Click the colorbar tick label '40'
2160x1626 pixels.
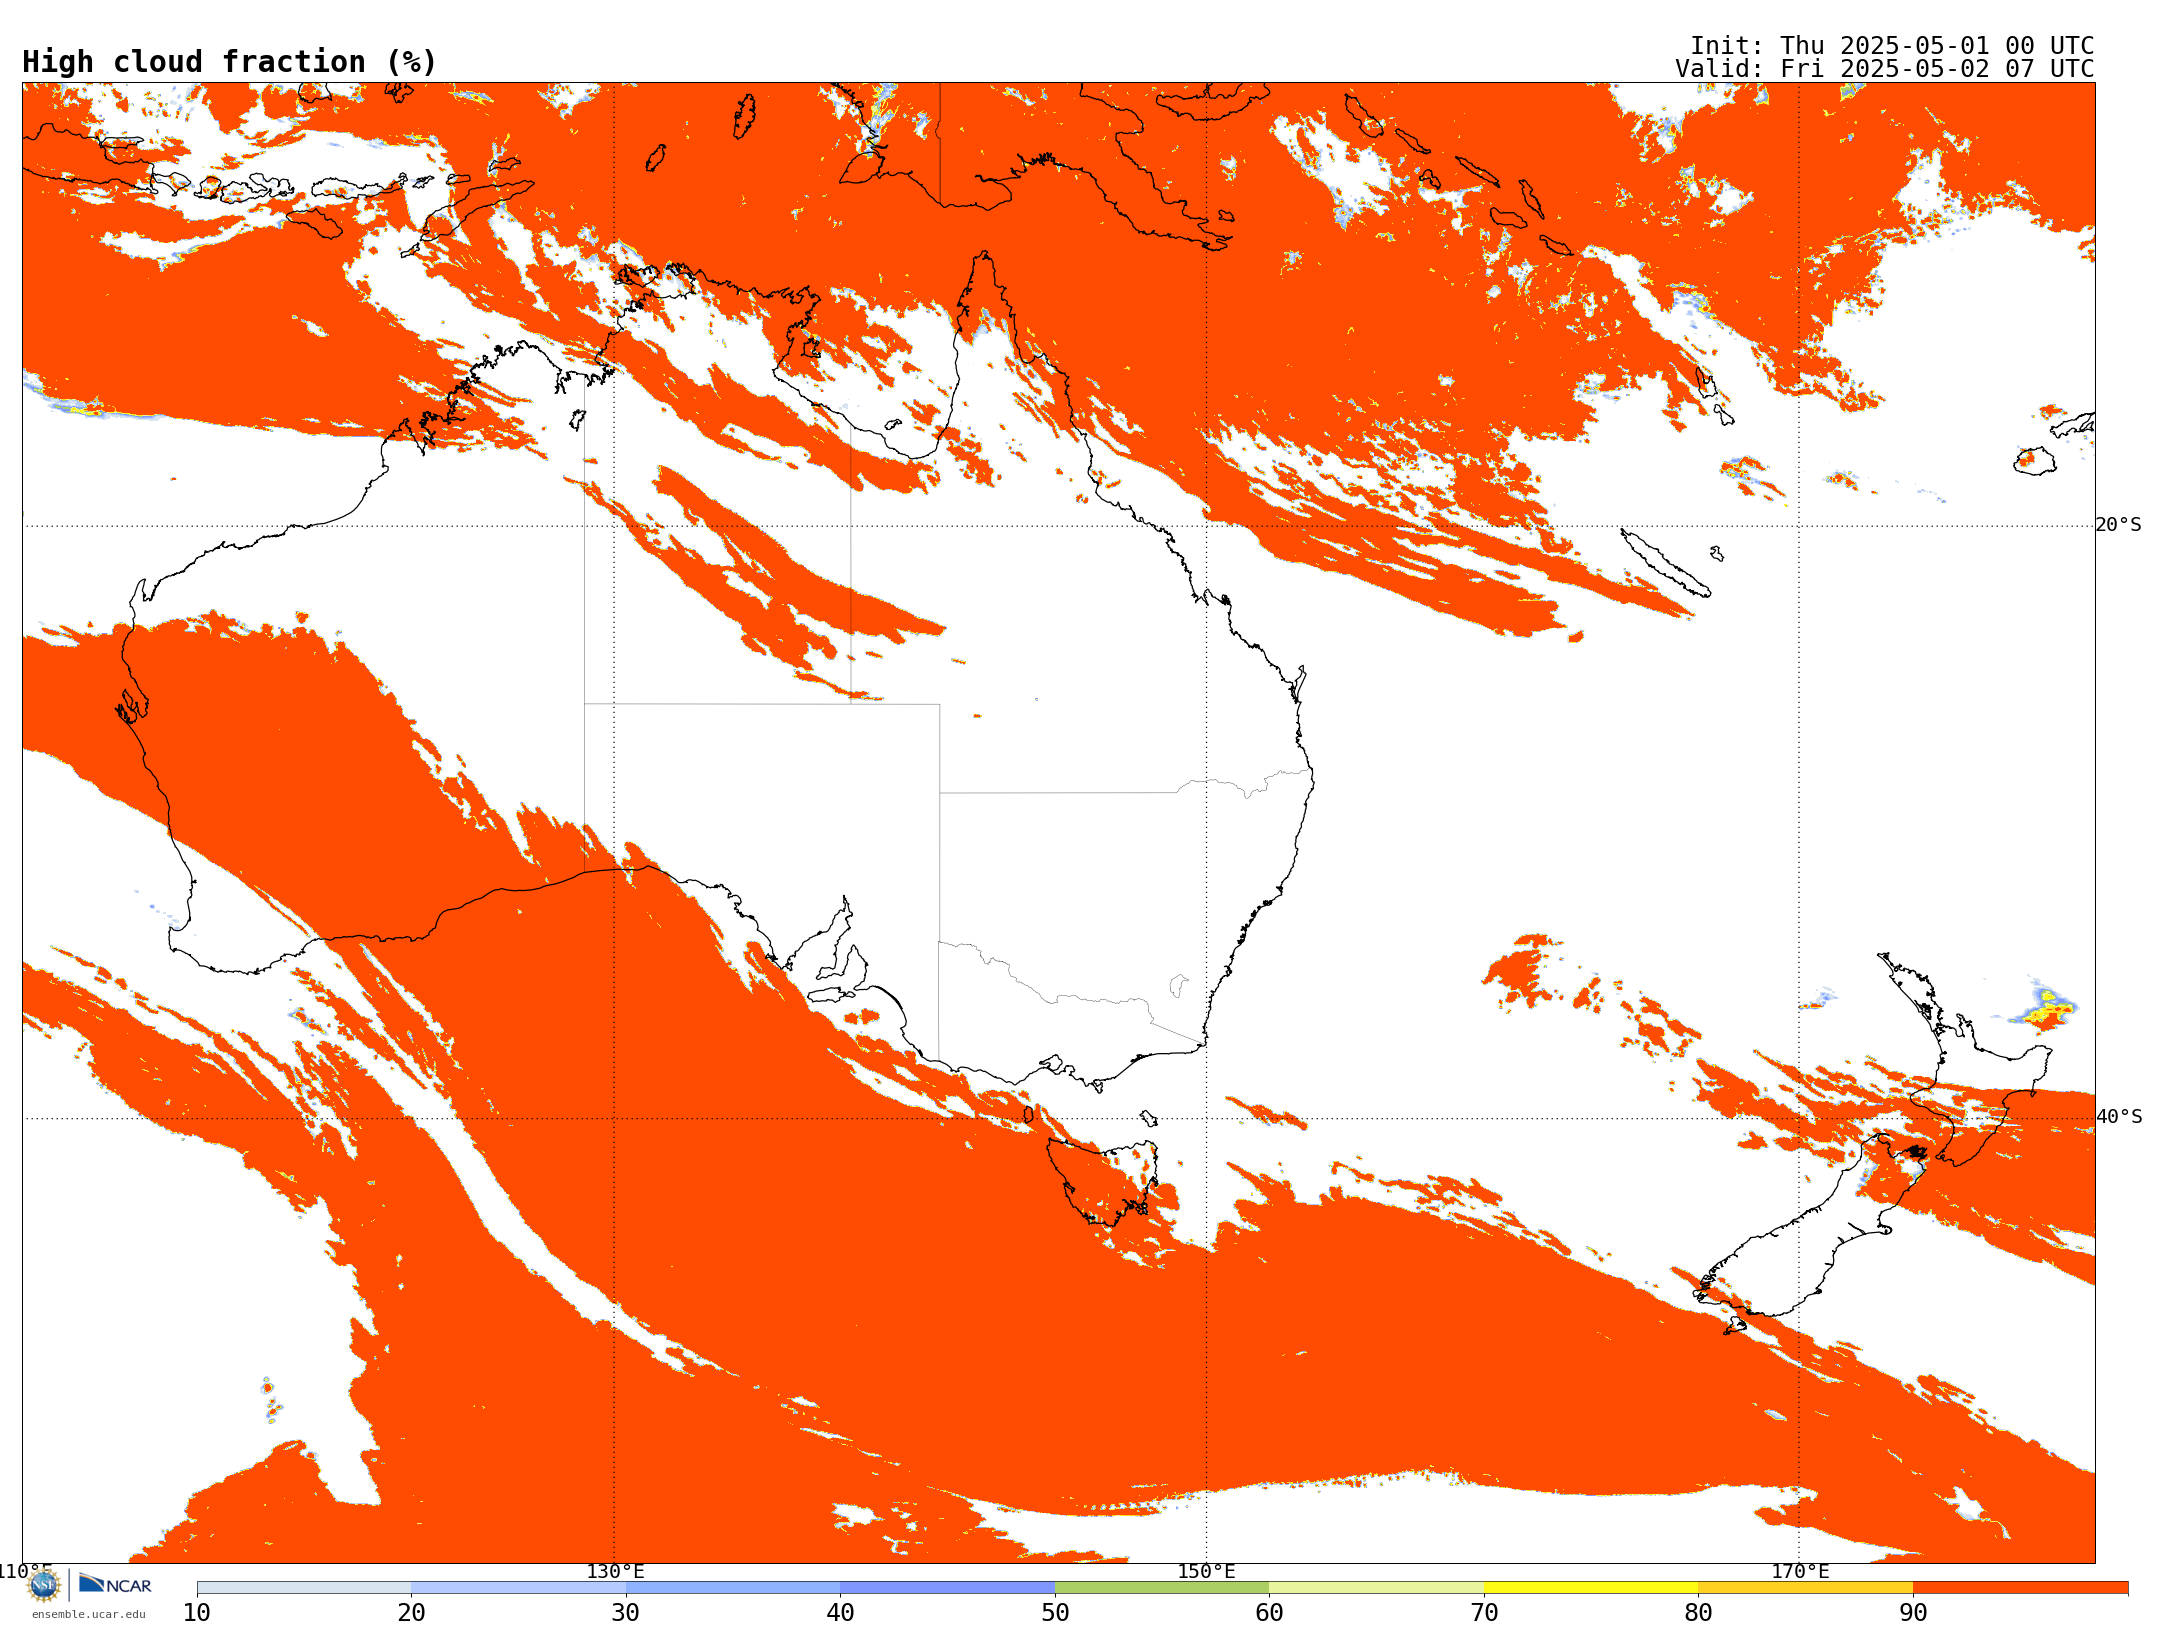pos(840,1613)
